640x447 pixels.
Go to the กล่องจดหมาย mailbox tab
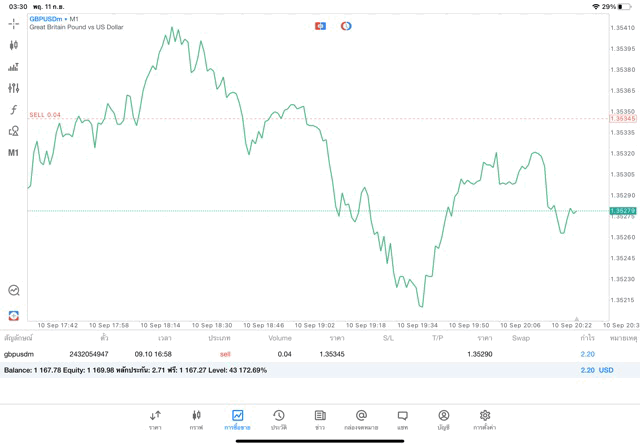[x=361, y=419]
